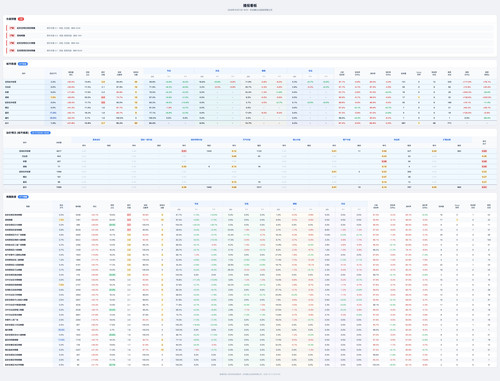Click the dashboard page title heading
Screen dimensions: 500x381
pyautogui.click(x=250, y=5)
